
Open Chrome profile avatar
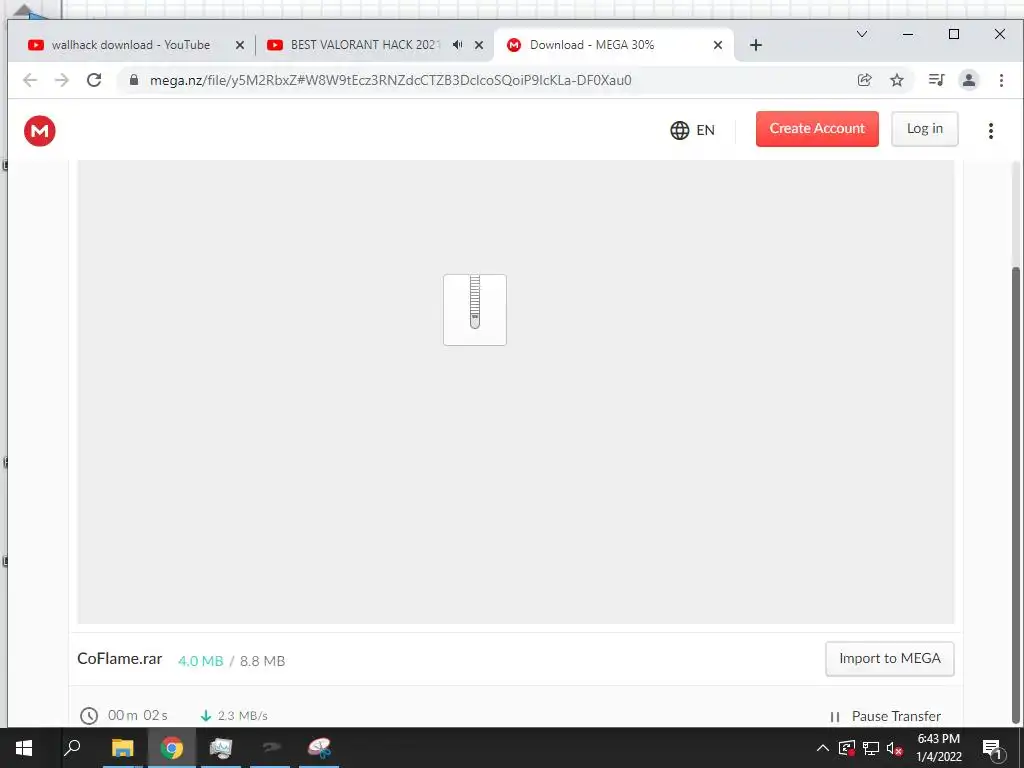[x=969, y=80]
